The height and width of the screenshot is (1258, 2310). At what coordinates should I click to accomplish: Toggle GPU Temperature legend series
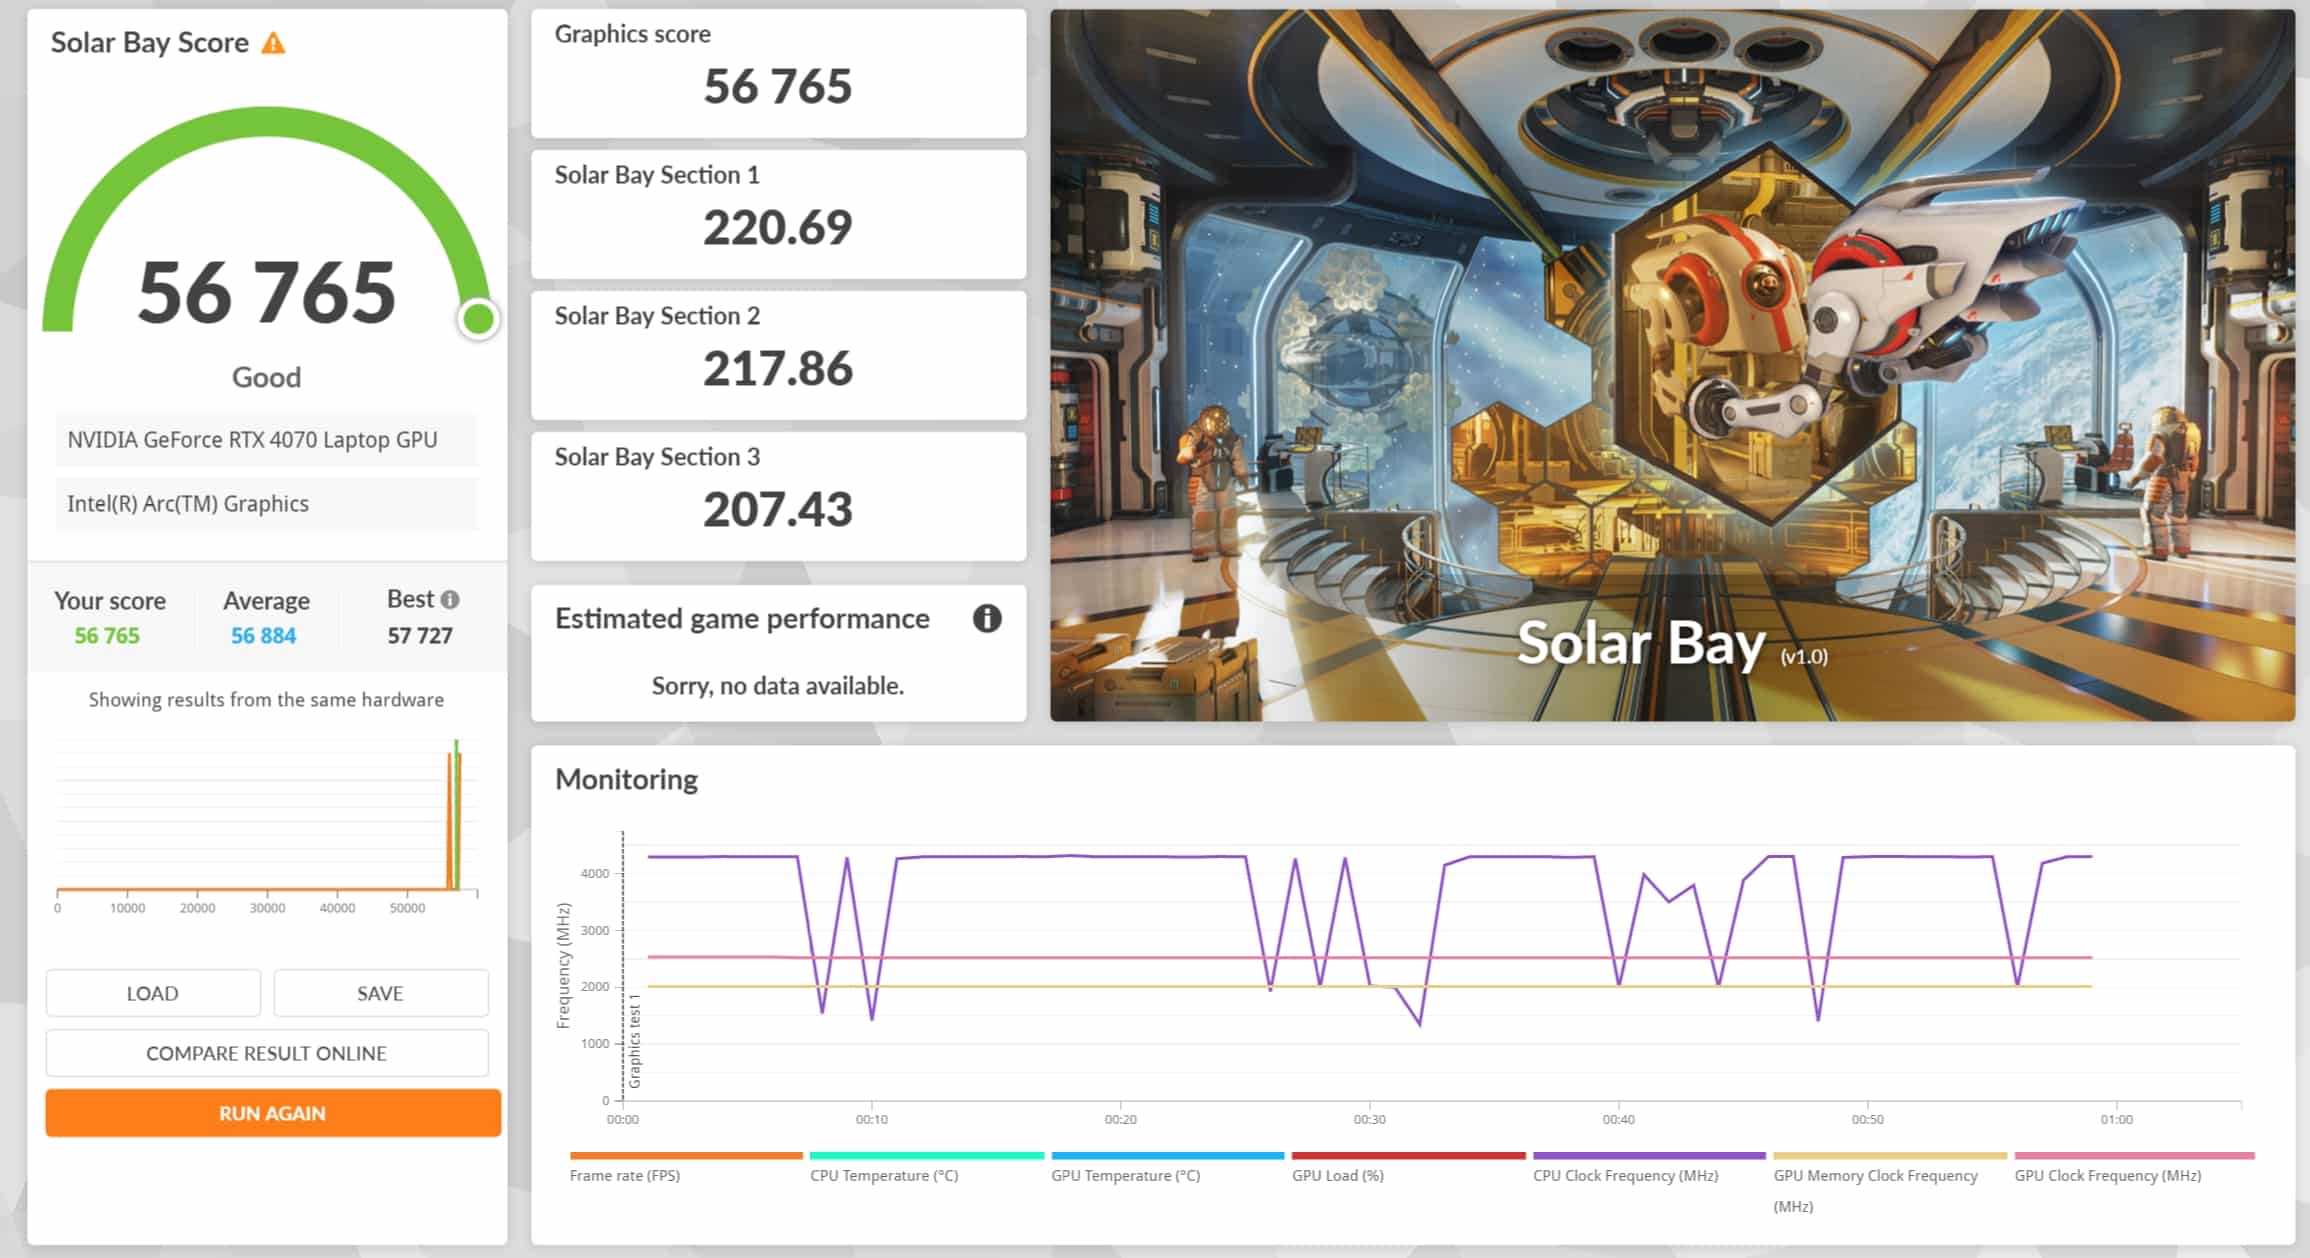[x=1125, y=1175]
